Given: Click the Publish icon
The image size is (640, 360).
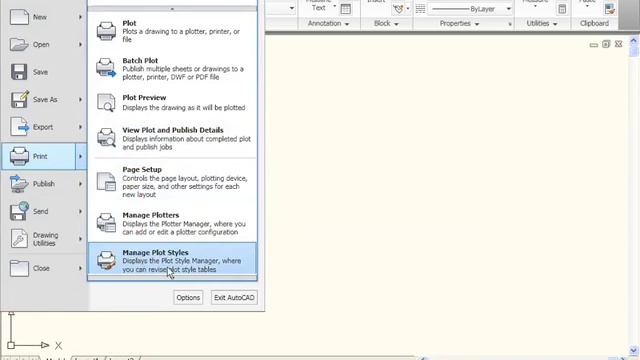Looking at the screenshot, I should click(19, 184).
